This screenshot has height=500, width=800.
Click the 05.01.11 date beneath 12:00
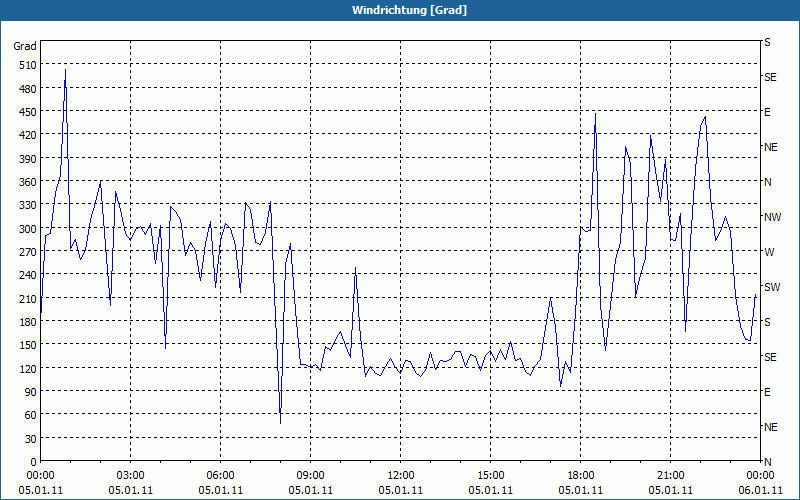(x=401, y=490)
